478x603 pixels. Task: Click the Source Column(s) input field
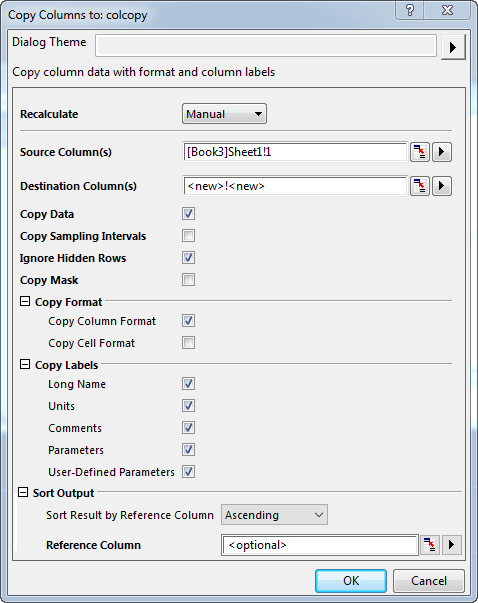tap(295, 152)
